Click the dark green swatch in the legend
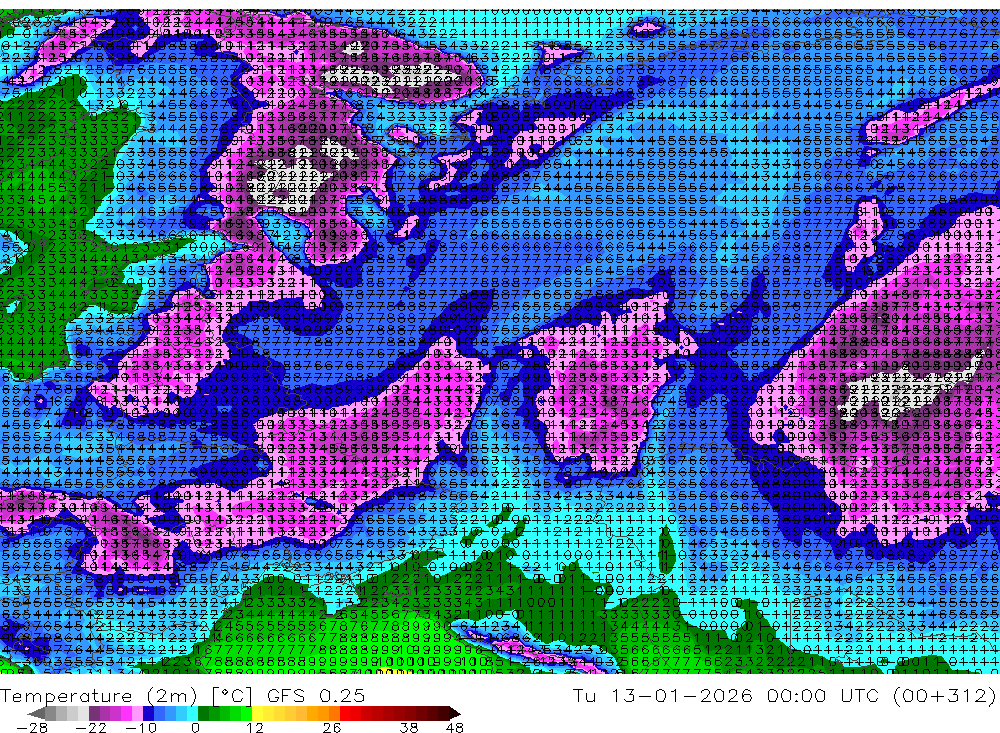This screenshot has width=1000, height=733. tap(203, 713)
